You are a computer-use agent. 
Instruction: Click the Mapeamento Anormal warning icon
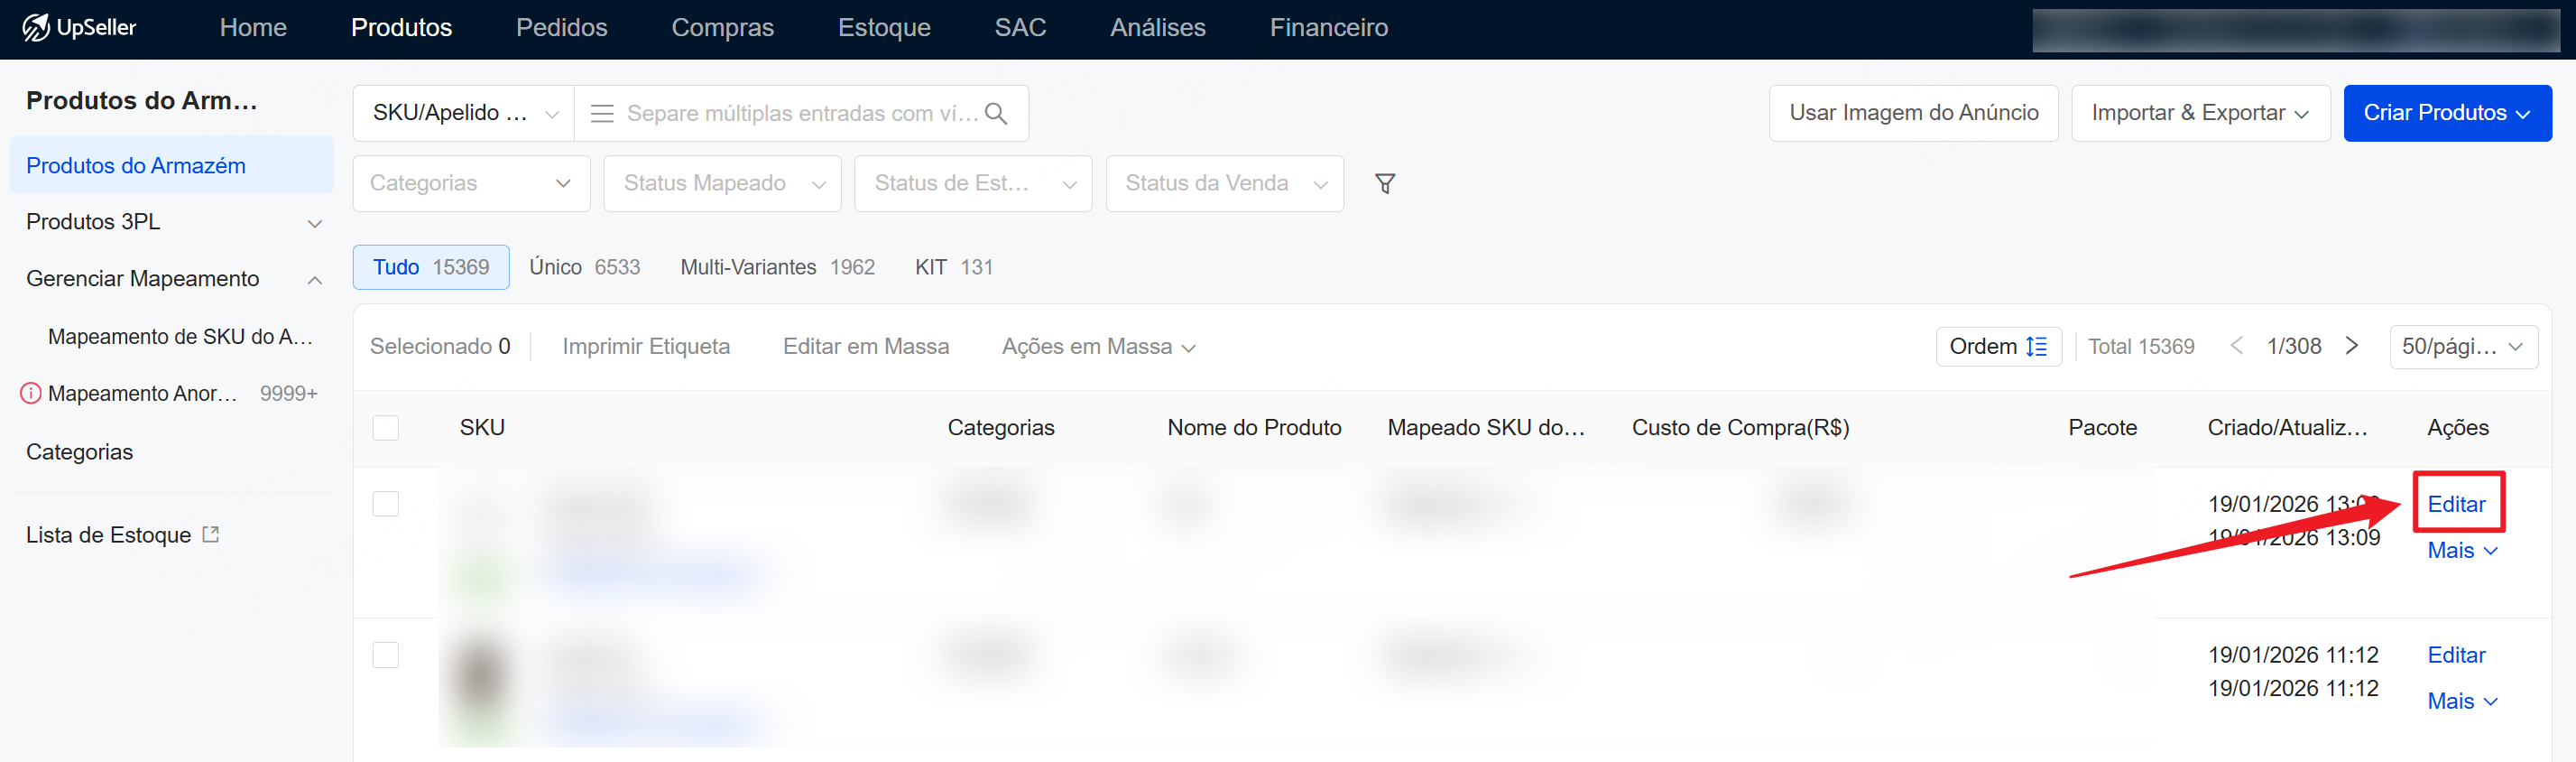(x=31, y=394)
